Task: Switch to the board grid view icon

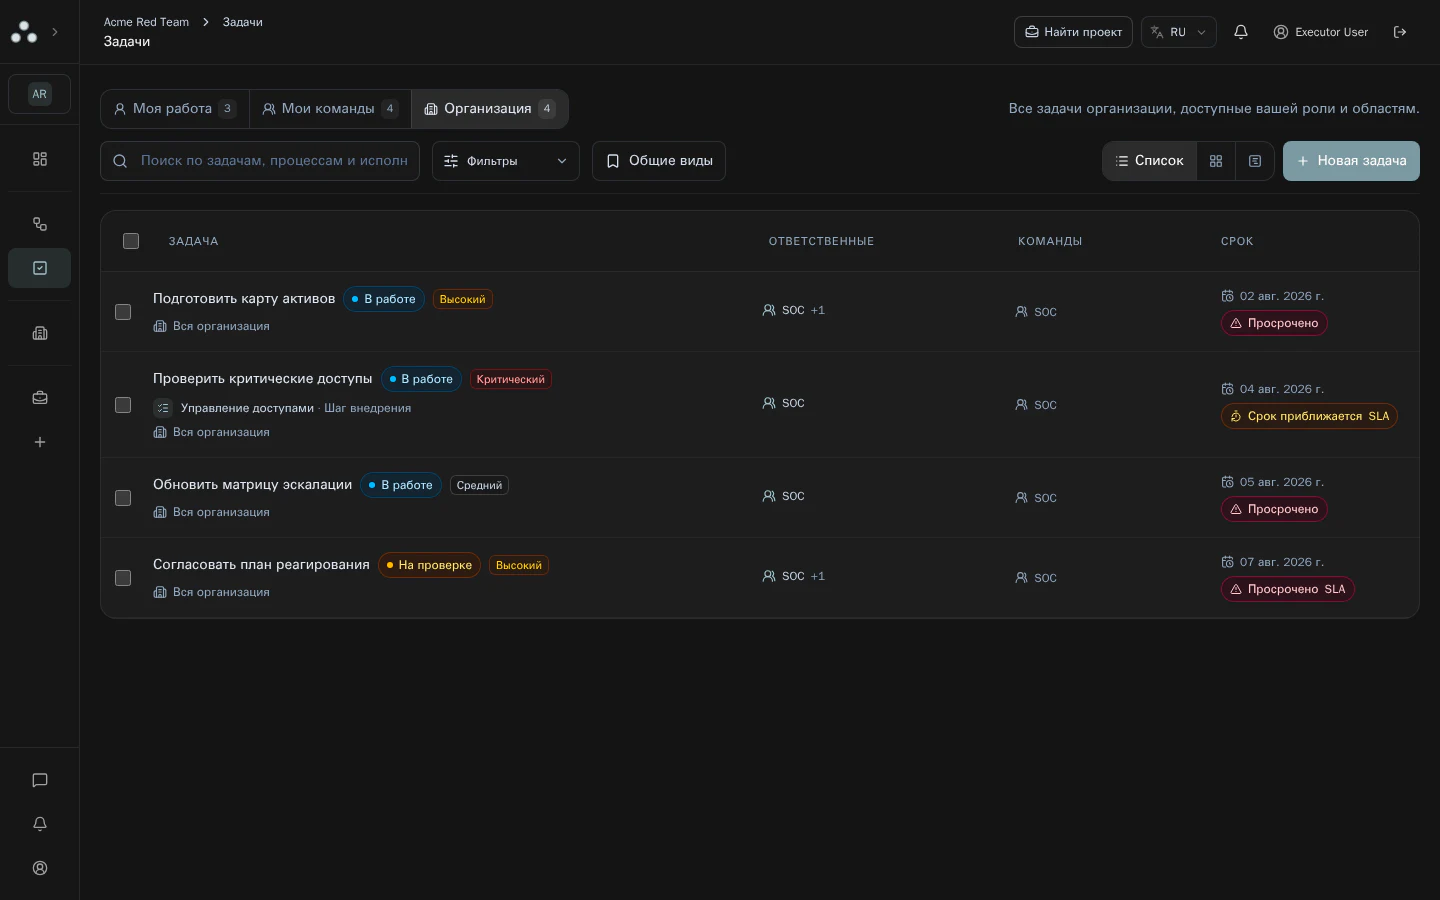Action: coord(1216,161)
